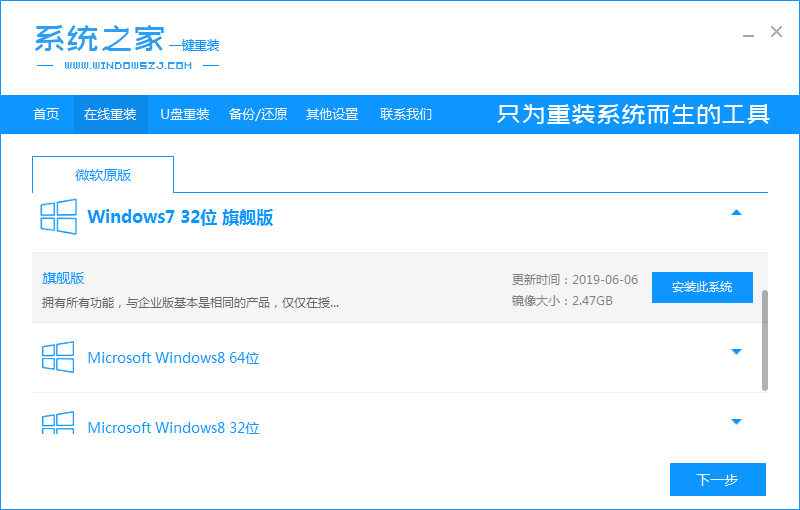Click the 更新时间：2019-06-06 text
The height and width of the screenshot is (510, 800).
(x=574, y=279)
